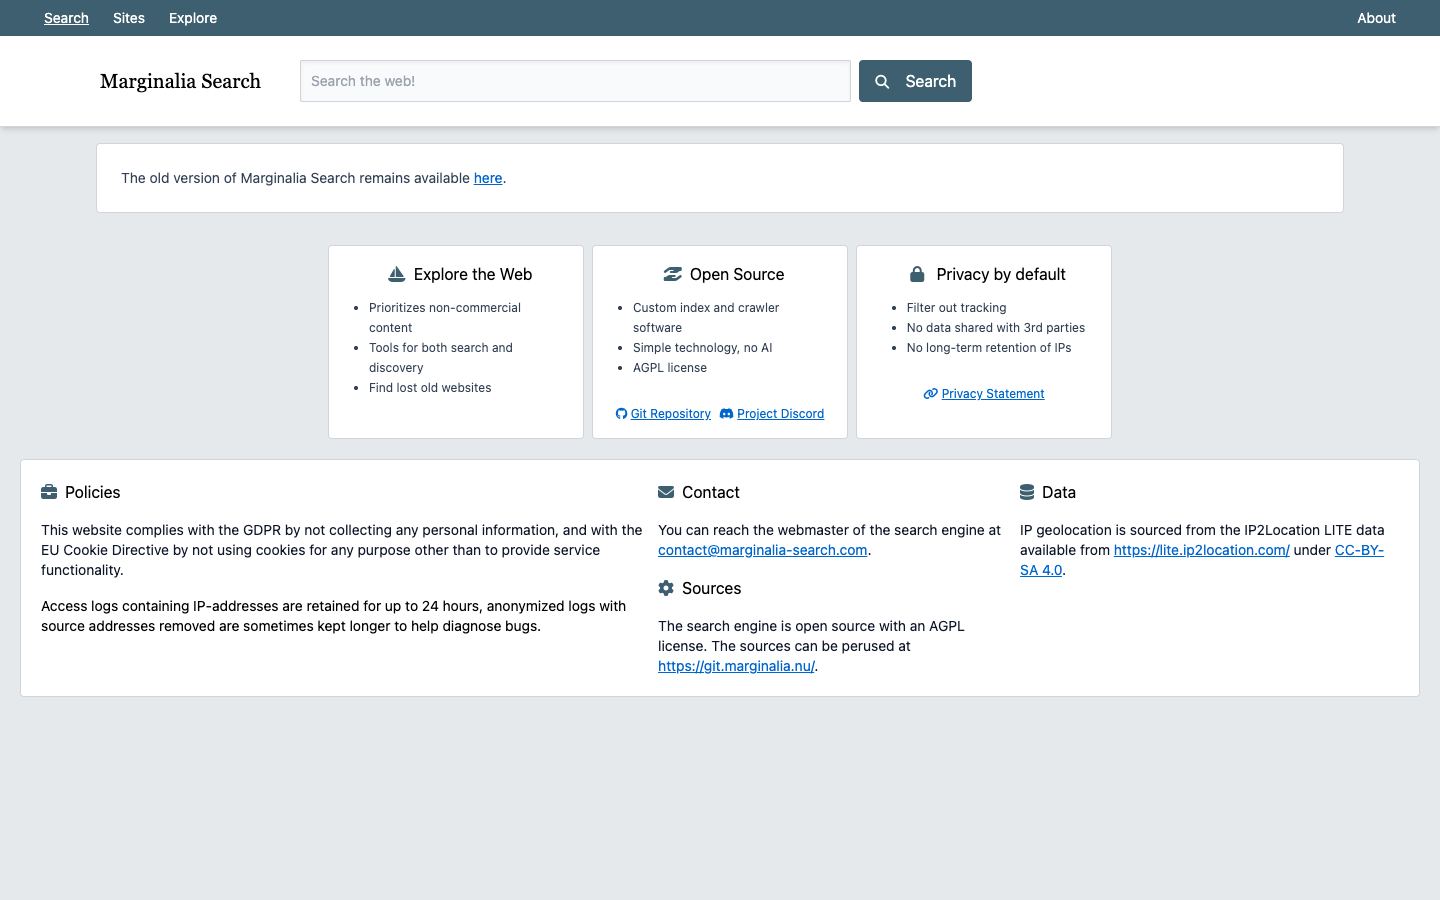Click the gear icon beside Sources
This screenshot has width=1440, height=900.
click(666, 588)
